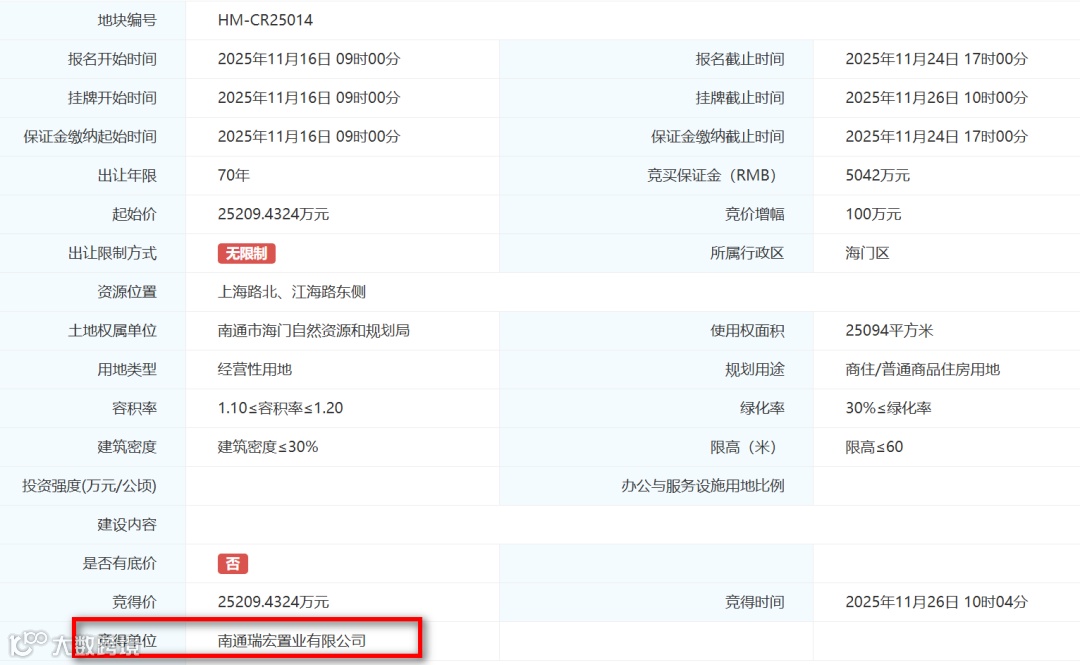The height and width of the screenshot is (665, 1080).
Task: Click the 资源位置 label
Action: [127, 292]
